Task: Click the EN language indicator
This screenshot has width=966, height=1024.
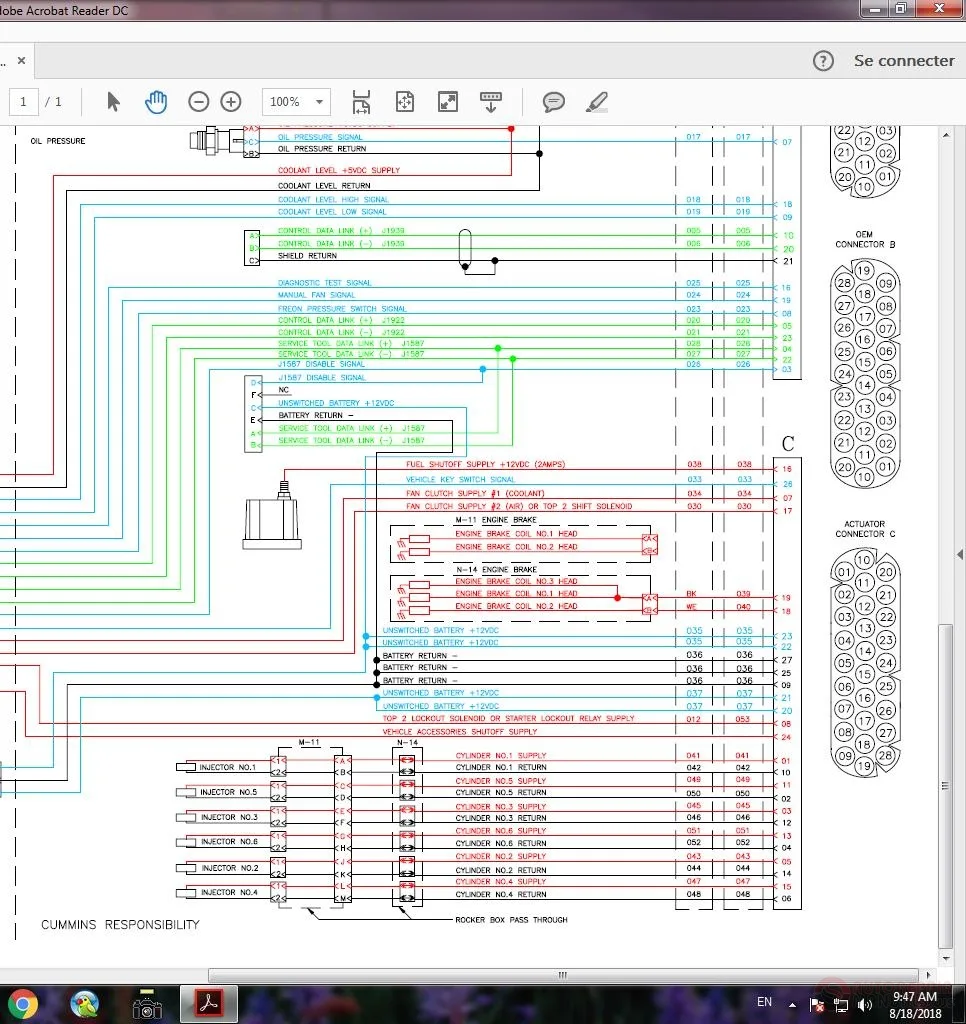Action: [x=764, y=1002]
